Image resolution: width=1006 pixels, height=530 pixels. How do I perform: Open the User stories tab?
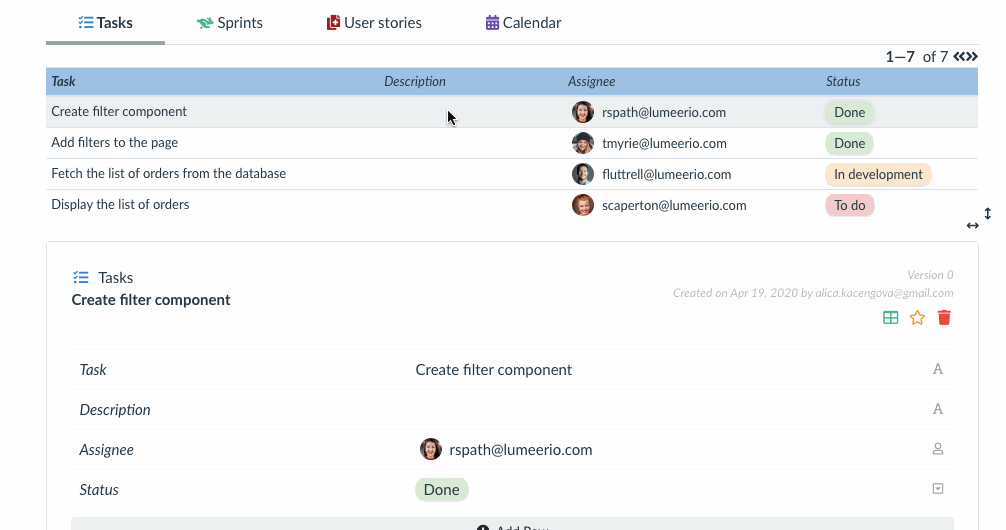tap(374, 23)
